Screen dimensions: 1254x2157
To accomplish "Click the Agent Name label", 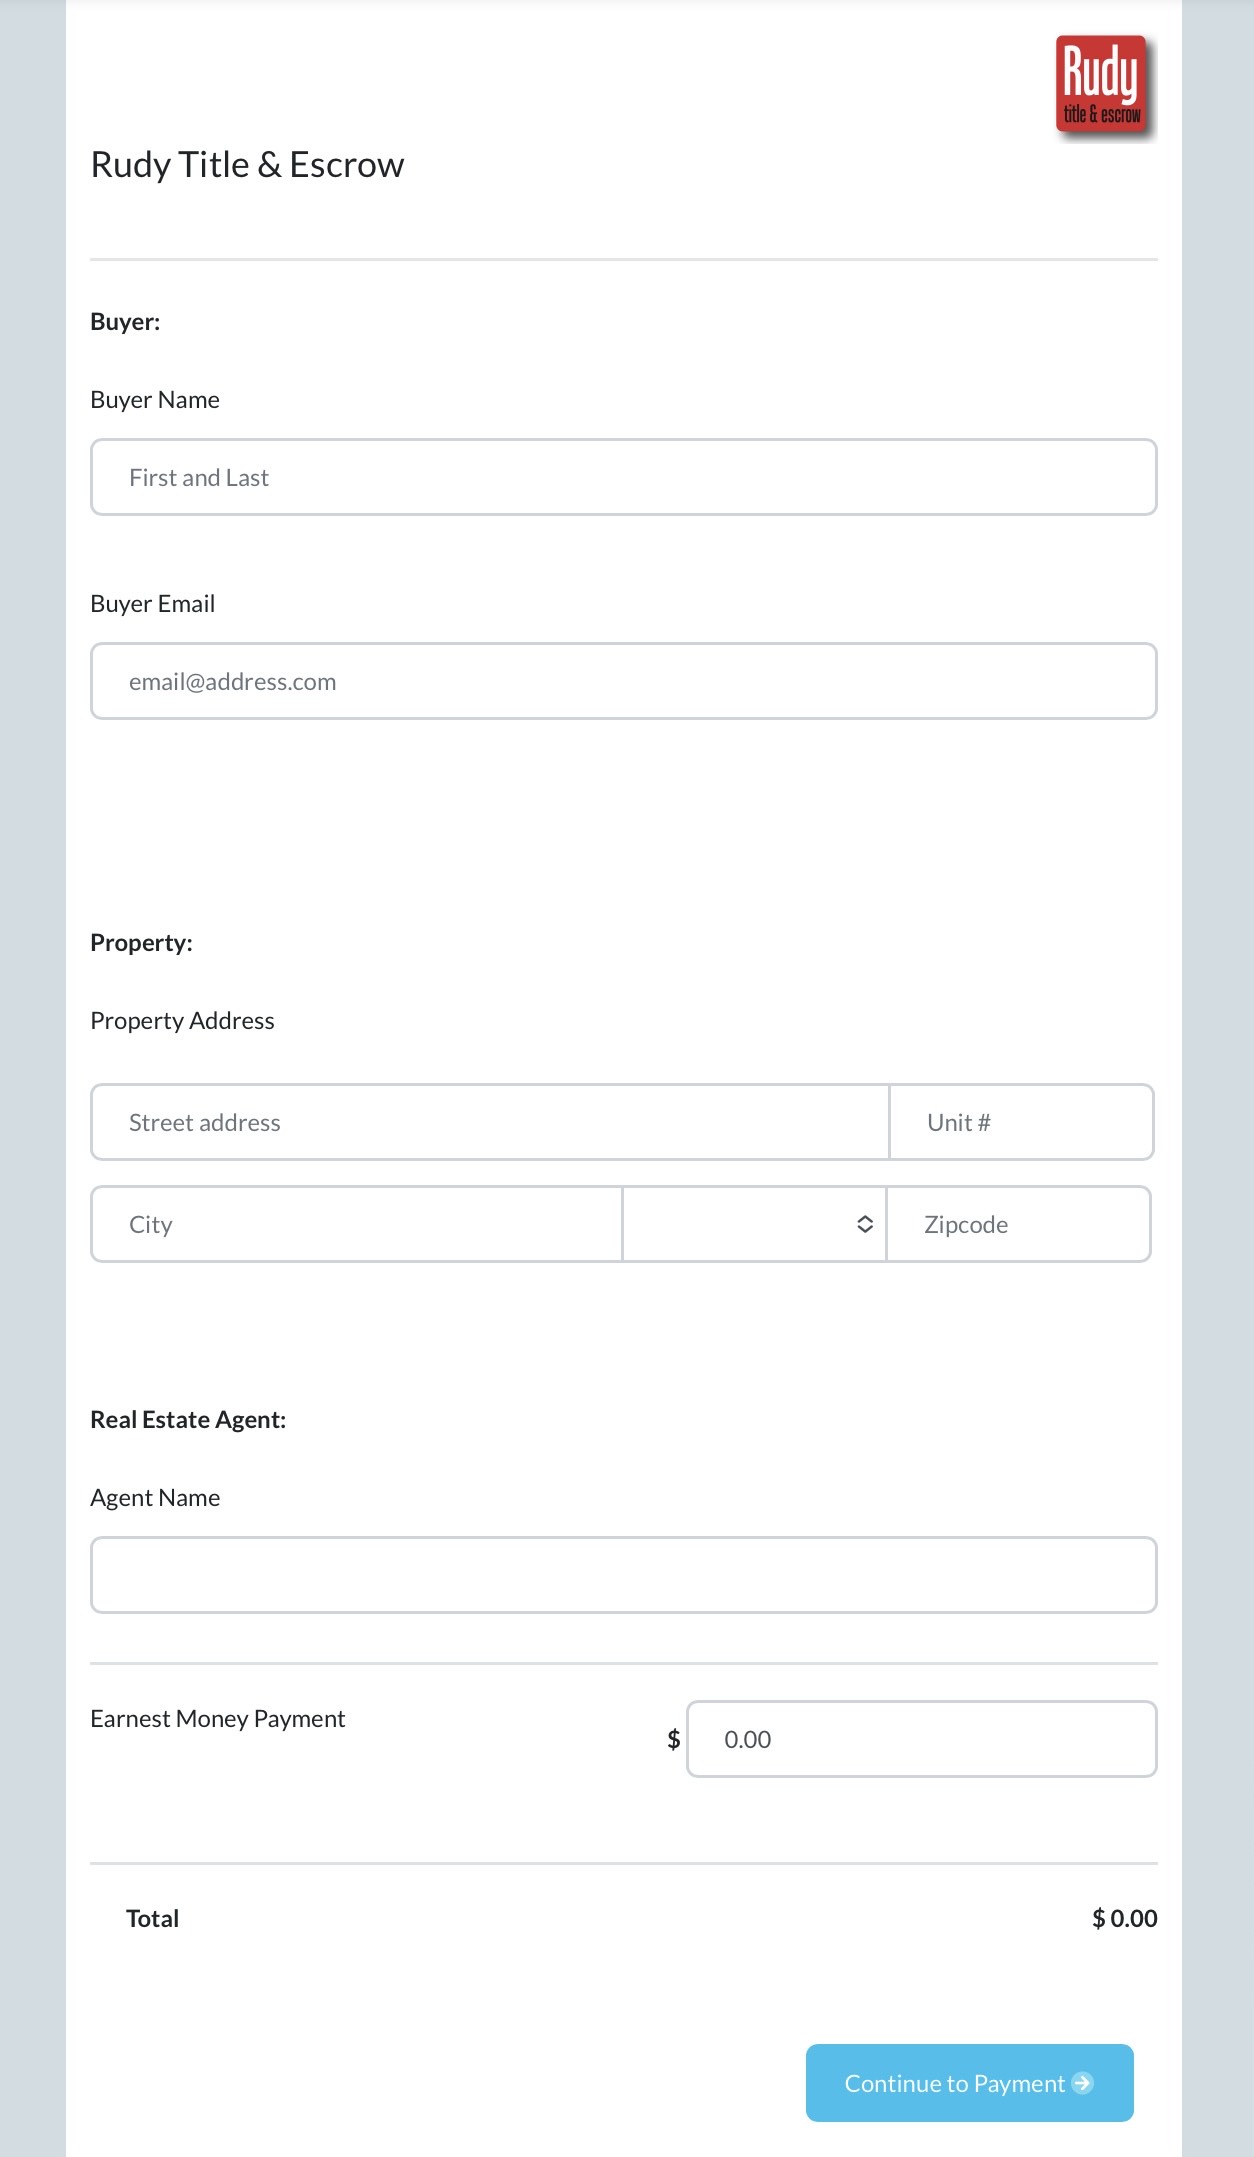I will coord(155,1498).
